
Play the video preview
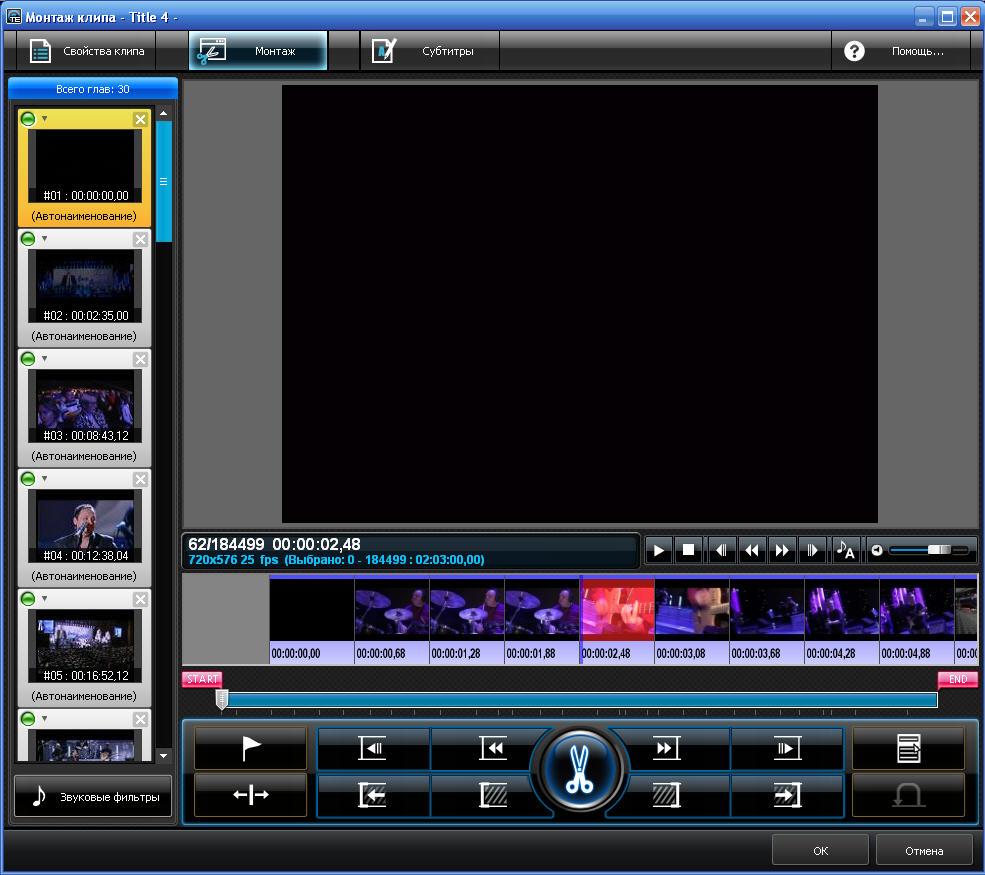point(659,551)
